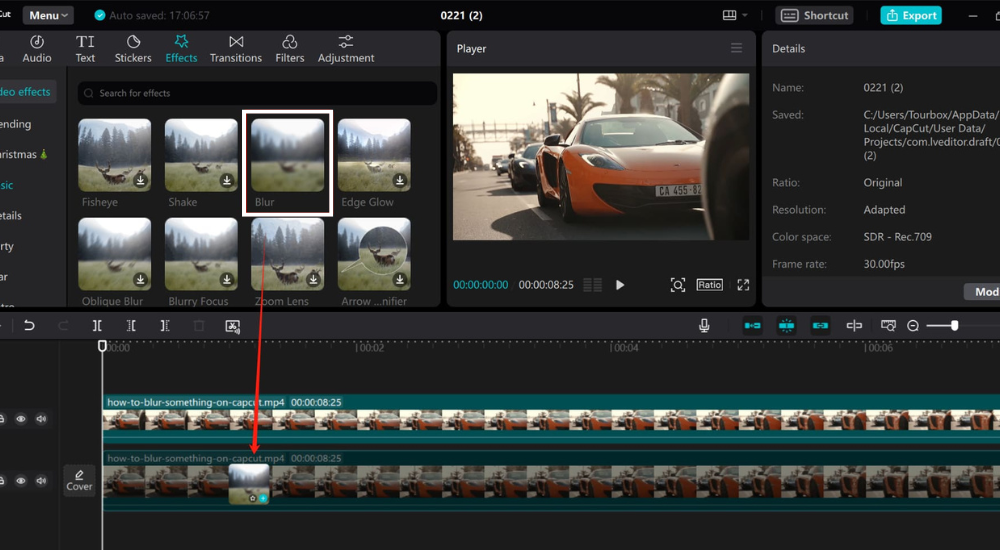Click the Delete right split icon
1000x550 pixels.
(x=165, y=326)
